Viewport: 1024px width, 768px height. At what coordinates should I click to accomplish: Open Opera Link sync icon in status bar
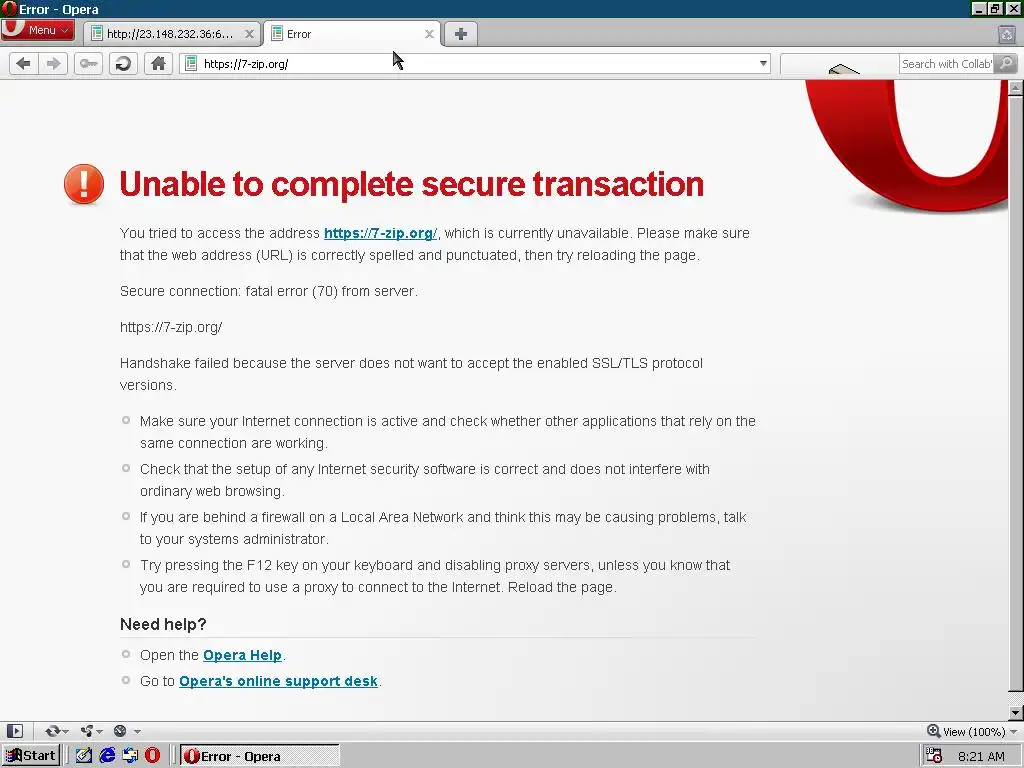click(x=56, y=731)
